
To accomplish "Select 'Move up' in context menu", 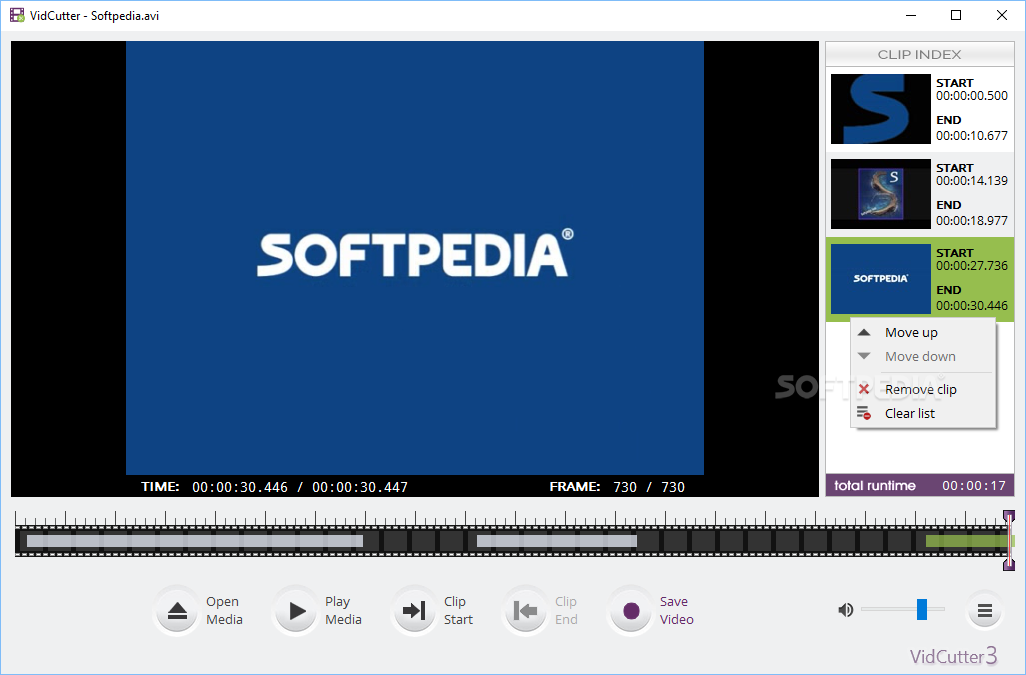I will click(x=923, y=332).
